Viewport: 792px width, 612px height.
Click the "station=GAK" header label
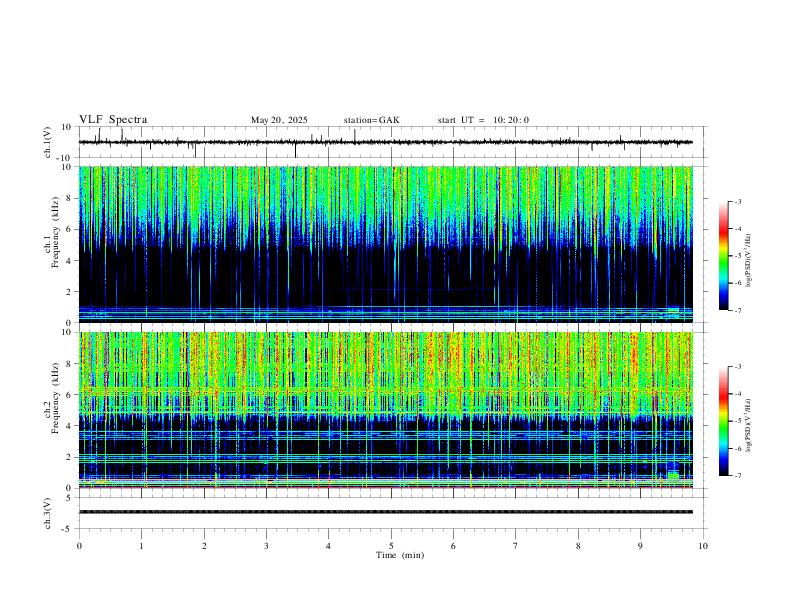point(371,120)
